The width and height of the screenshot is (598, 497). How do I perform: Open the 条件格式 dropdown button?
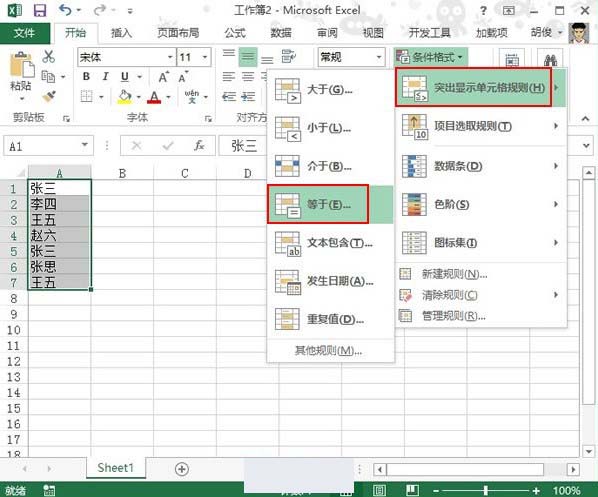tap(431, 57)
